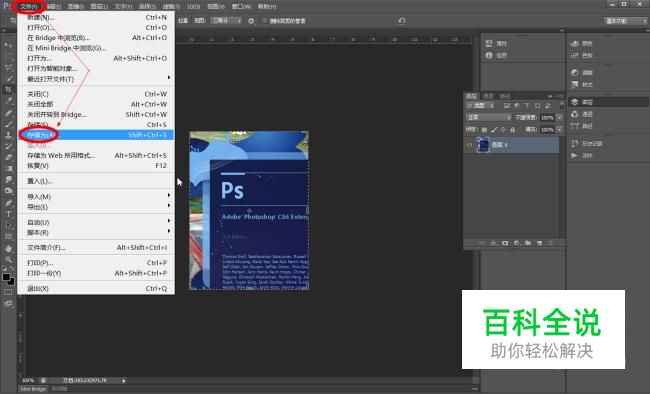Open Mini Bridge tab at bottom
Screen dimensions: 650x394
(33, 389)
